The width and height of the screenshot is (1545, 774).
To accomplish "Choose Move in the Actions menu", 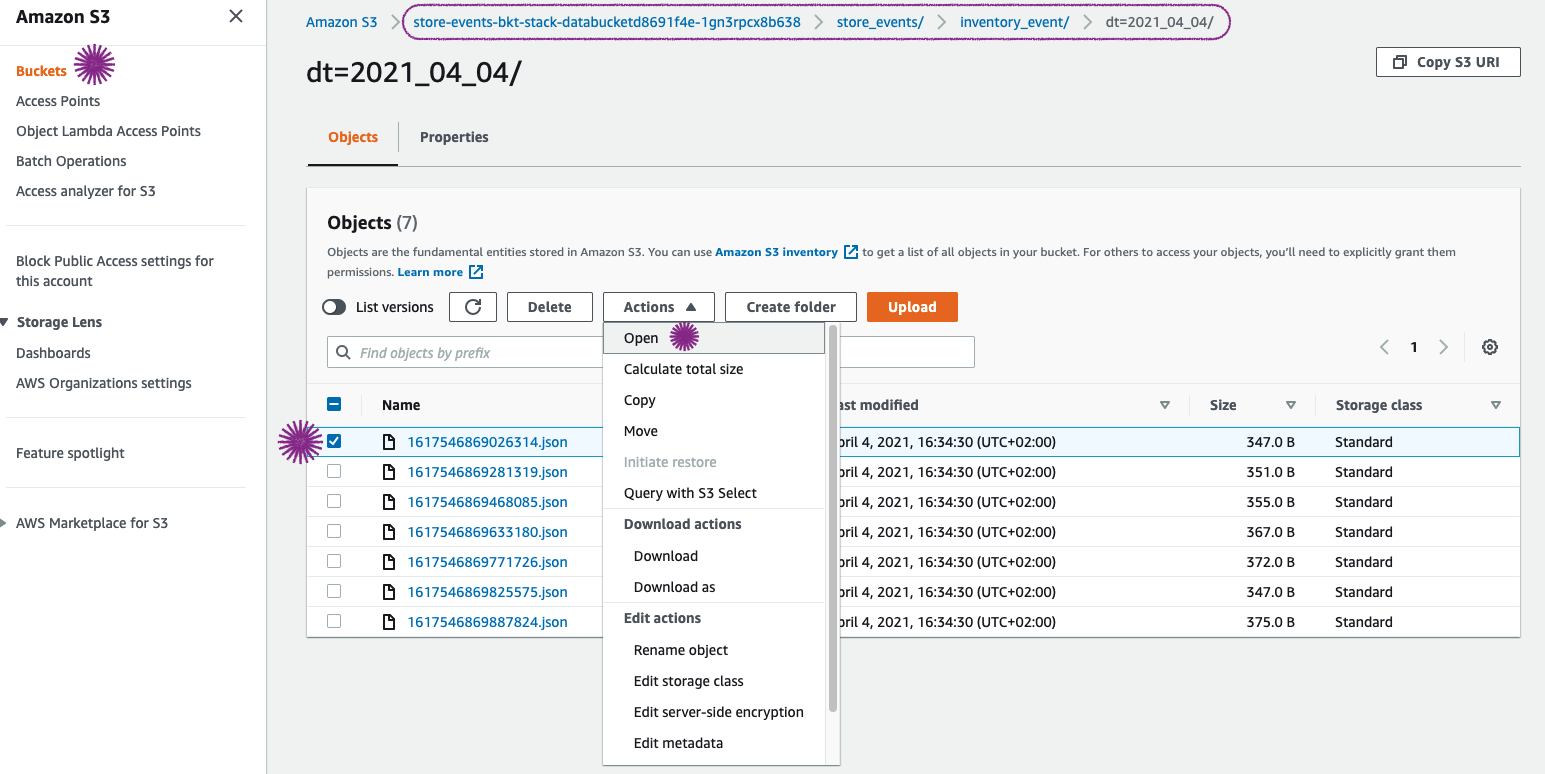I will [x=714, y=431].
